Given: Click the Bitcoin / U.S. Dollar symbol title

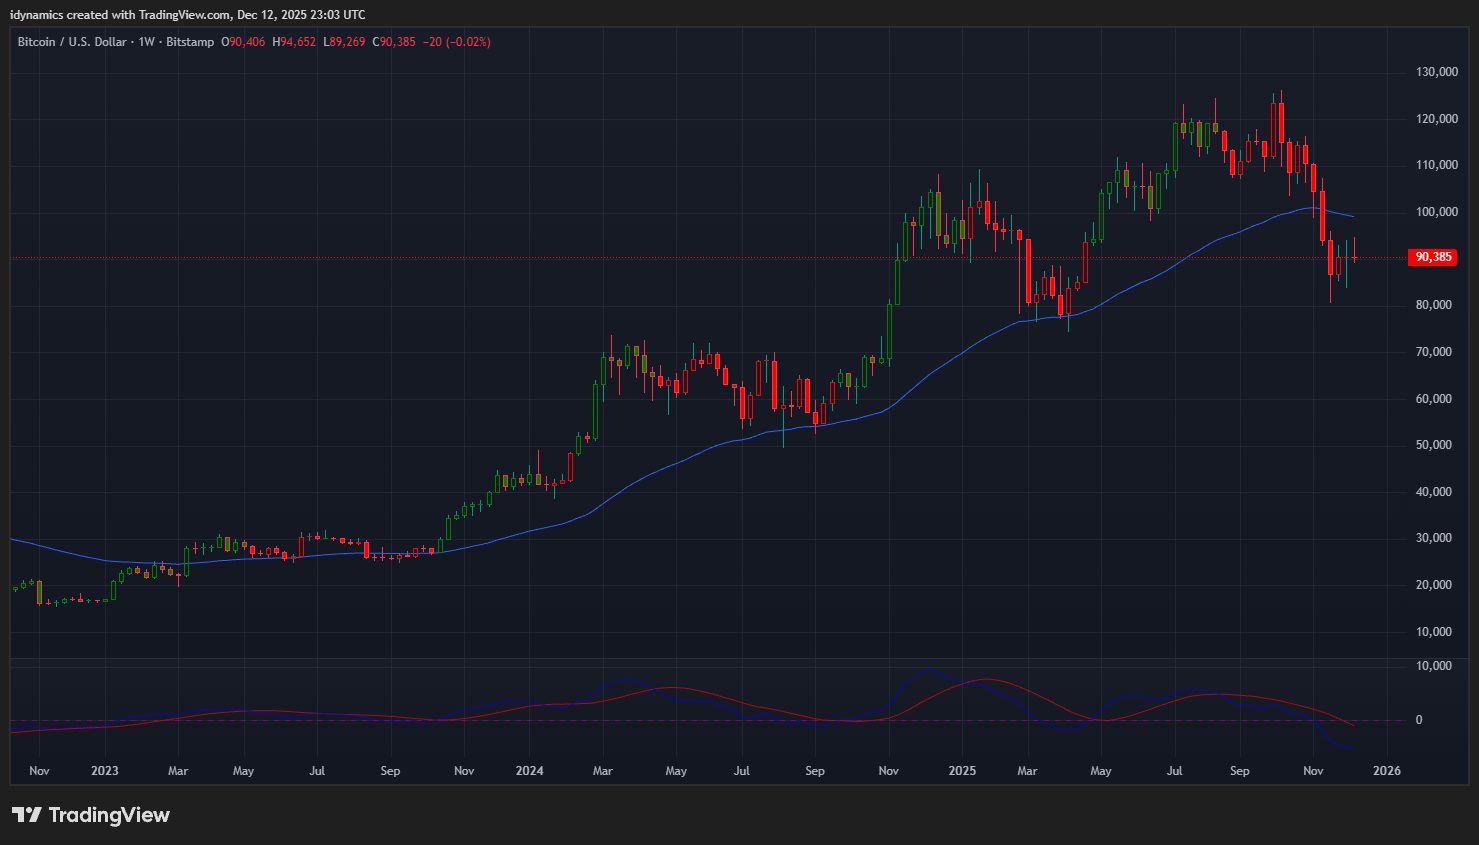Looking at the screenshot, I should click(72, 42).
